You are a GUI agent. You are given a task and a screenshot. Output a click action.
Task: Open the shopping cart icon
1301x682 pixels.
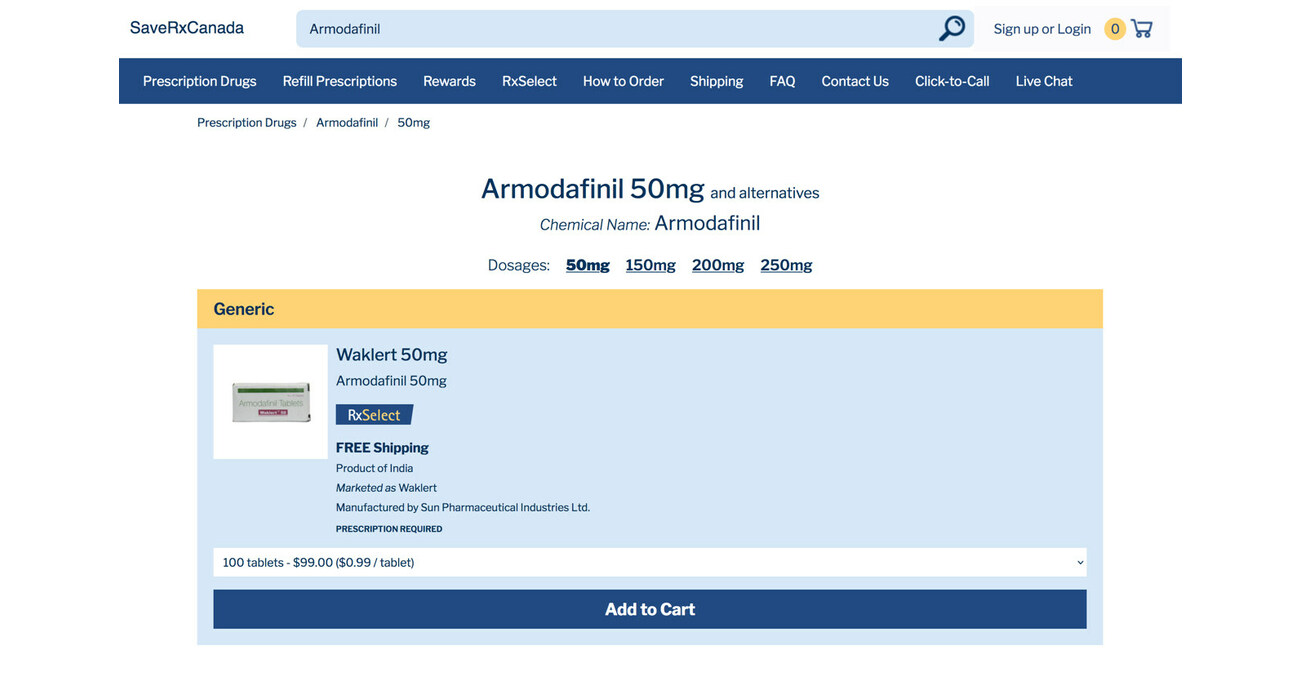pos(1142,29)
